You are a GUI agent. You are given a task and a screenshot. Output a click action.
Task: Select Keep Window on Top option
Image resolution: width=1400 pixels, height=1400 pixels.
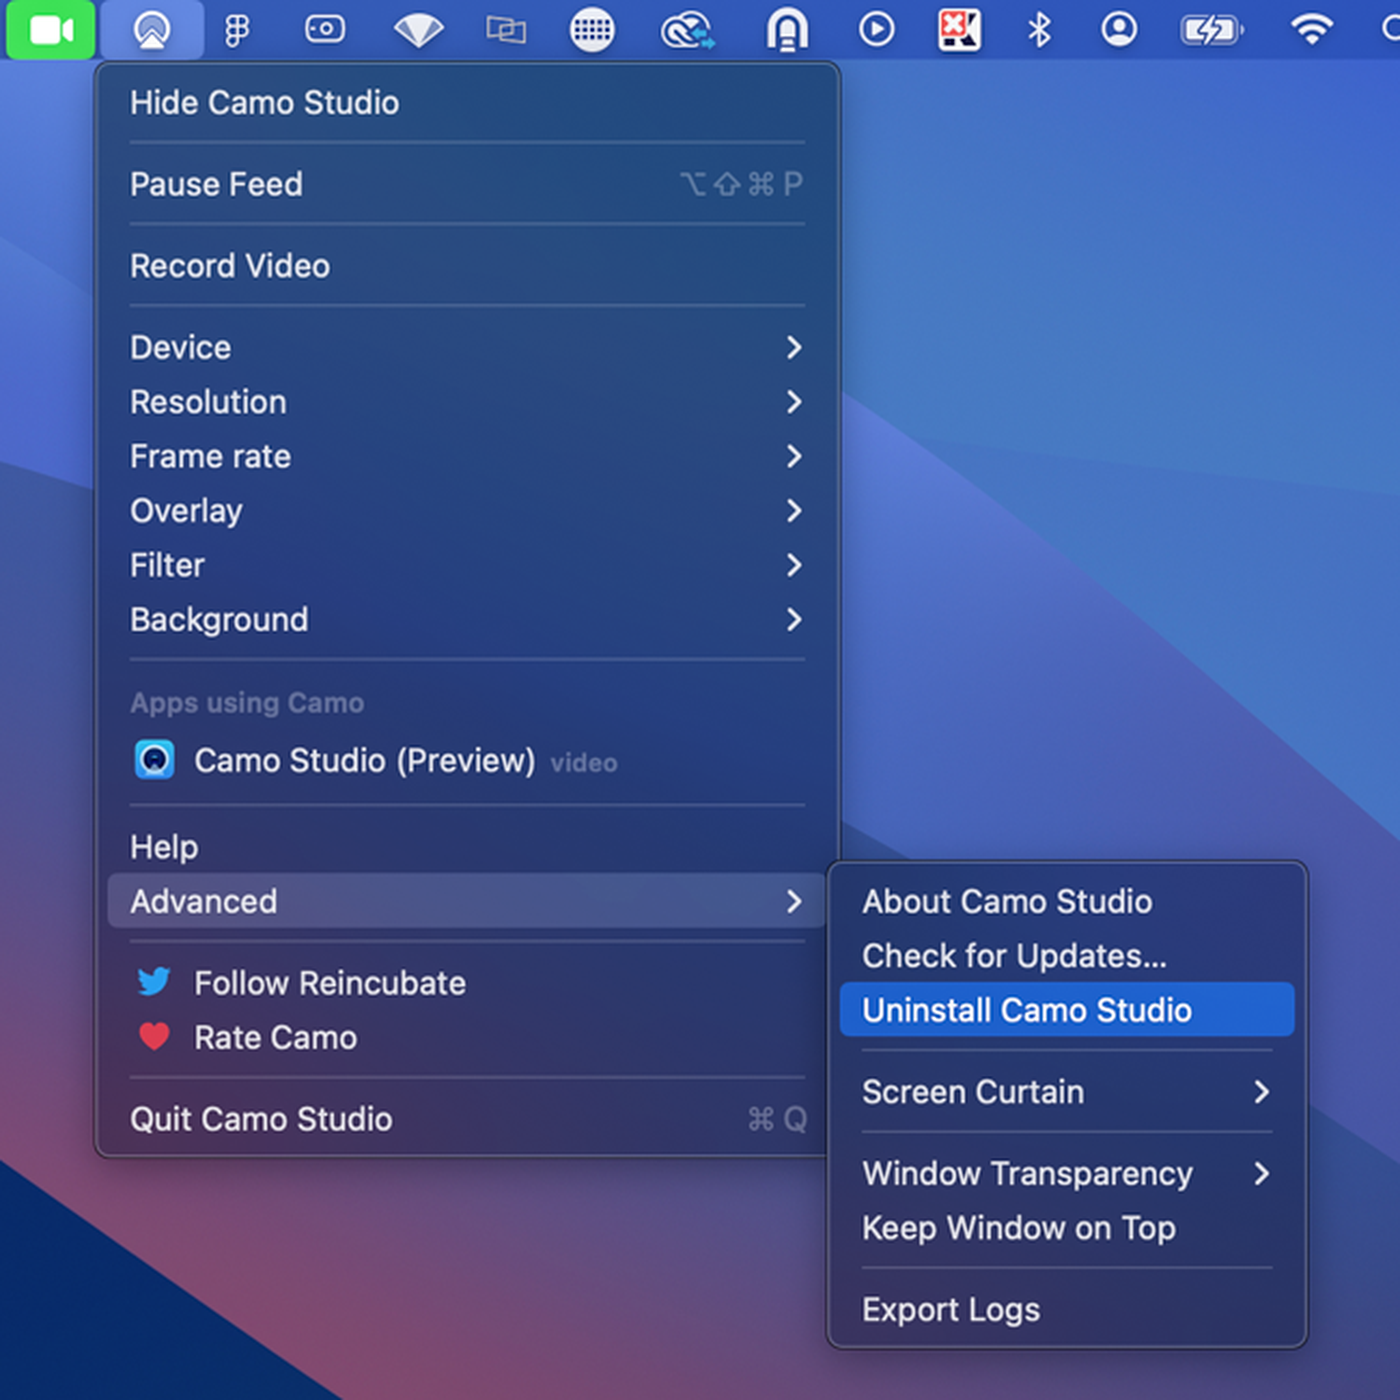[1018, 1228]
